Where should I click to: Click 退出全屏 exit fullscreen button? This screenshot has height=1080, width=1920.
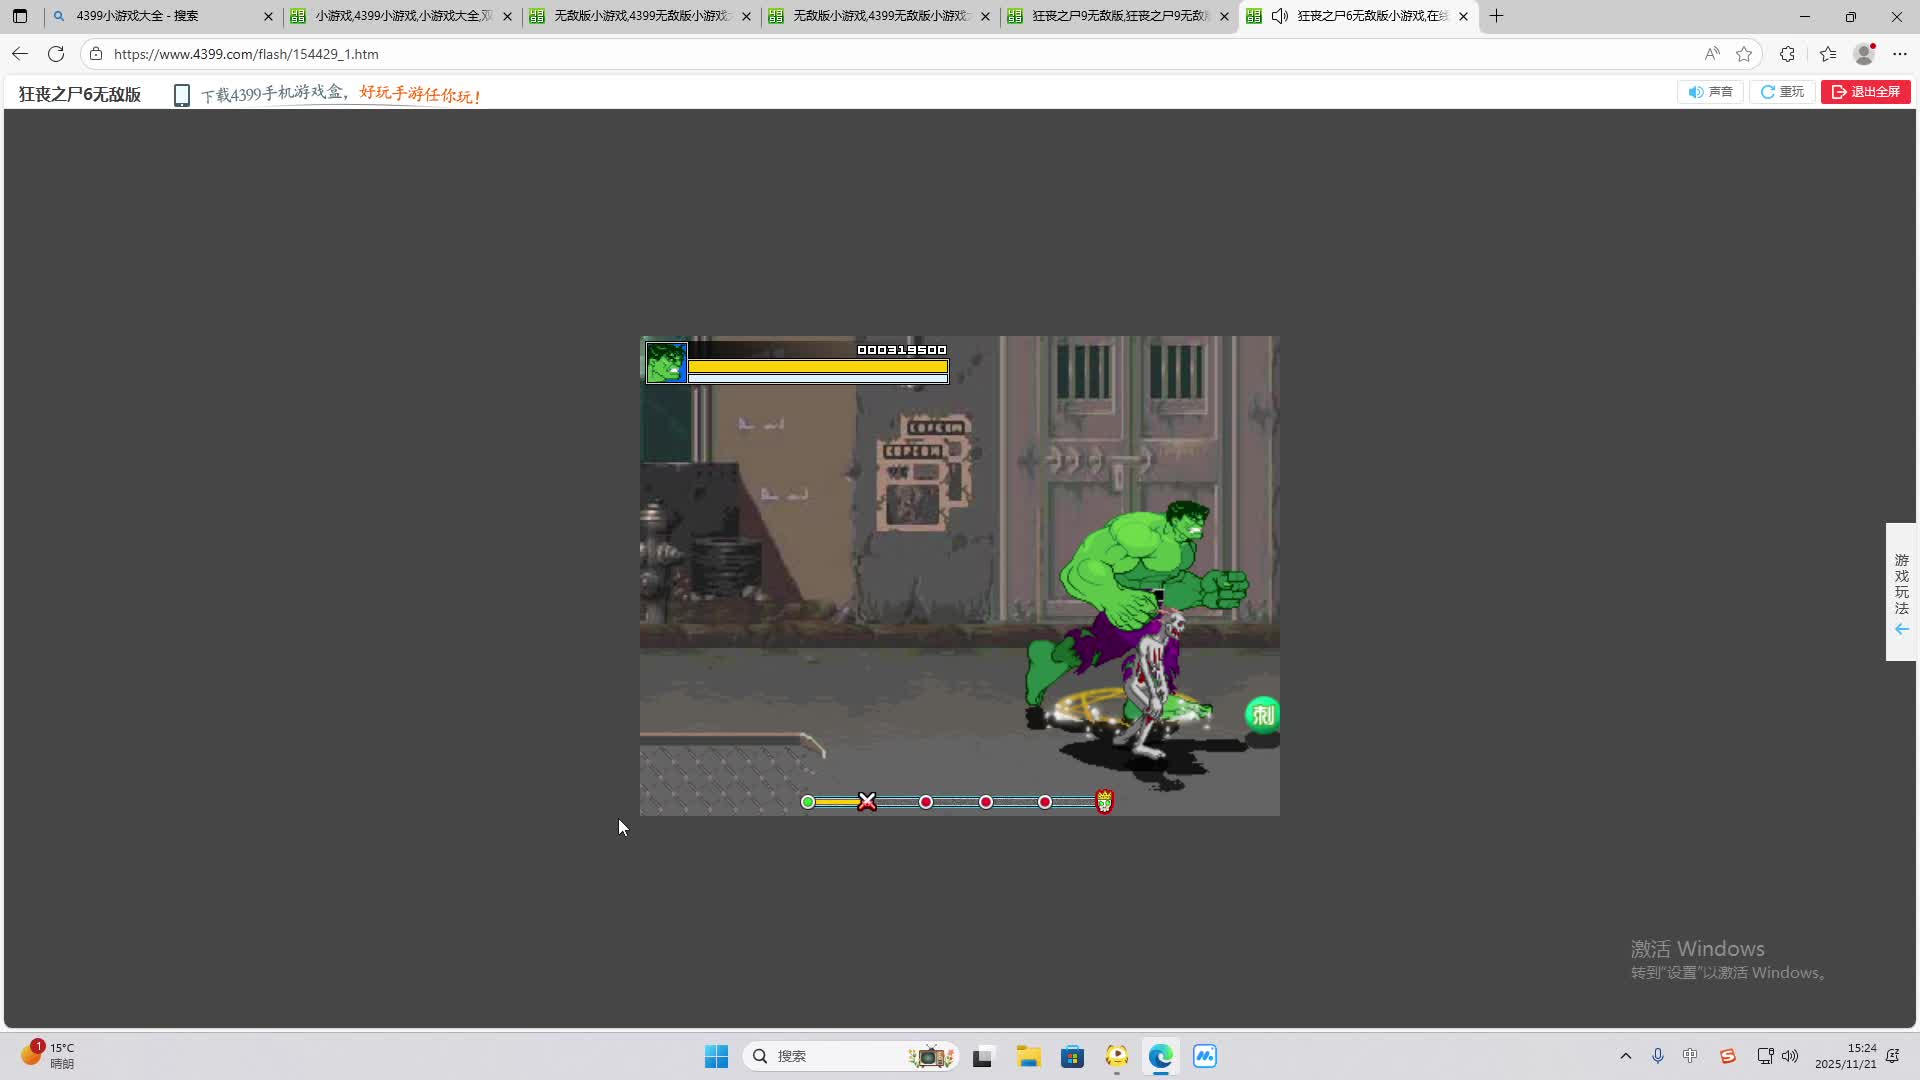coord(1865,92)
